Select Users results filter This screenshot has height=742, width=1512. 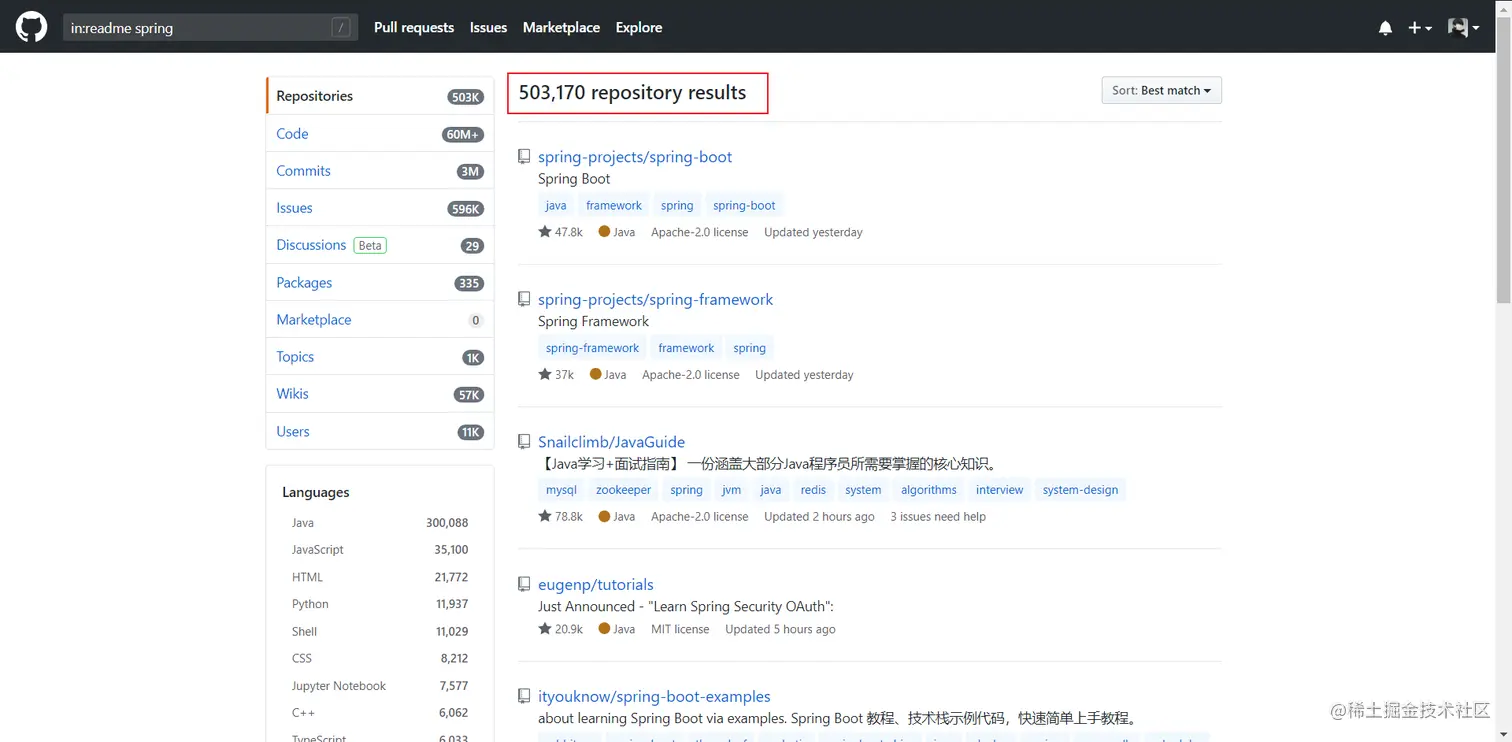pyautogui.click(x=380, y=432)
